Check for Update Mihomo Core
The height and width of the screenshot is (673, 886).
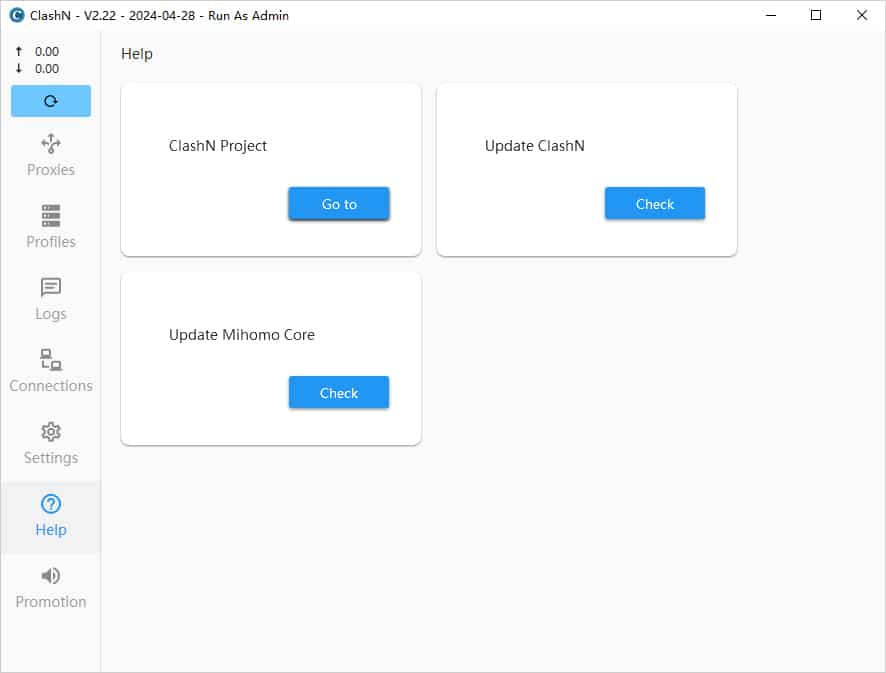(x=338, y=392)
